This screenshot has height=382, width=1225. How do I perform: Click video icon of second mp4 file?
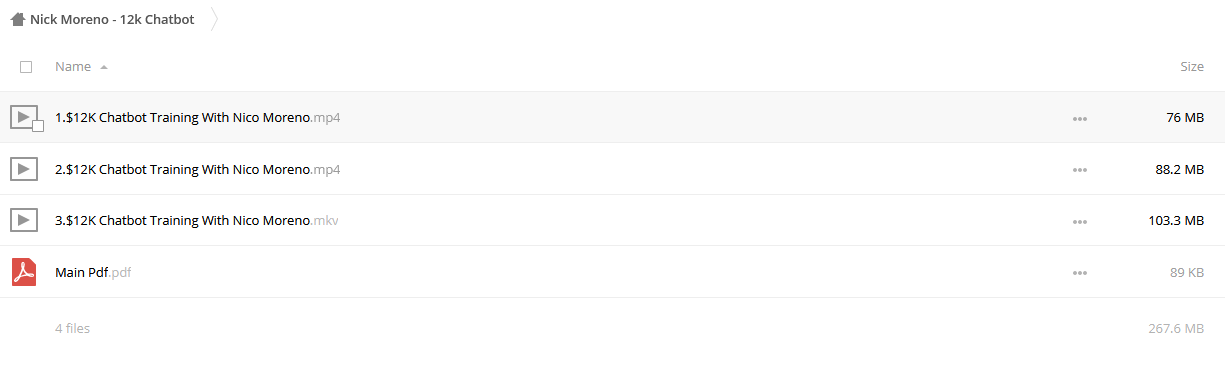click(24, 169)
